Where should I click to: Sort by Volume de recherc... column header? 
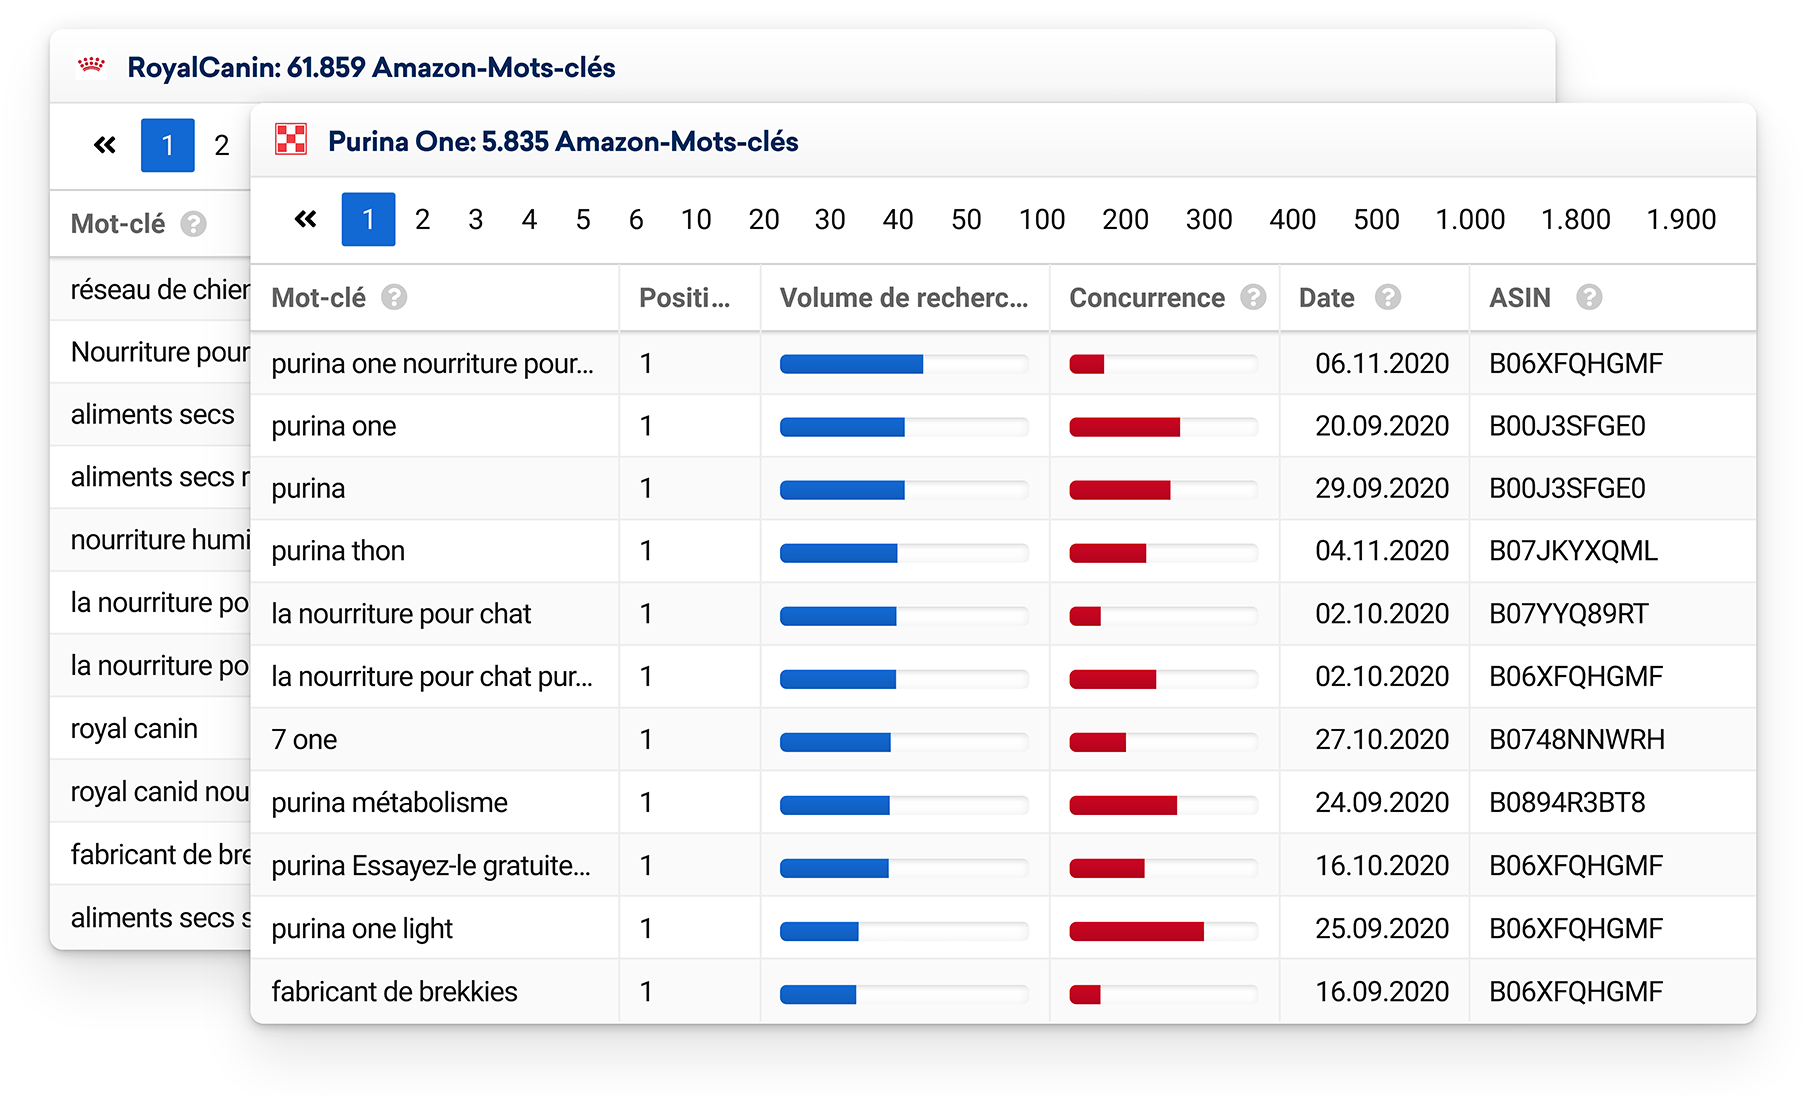pos(904,297)
